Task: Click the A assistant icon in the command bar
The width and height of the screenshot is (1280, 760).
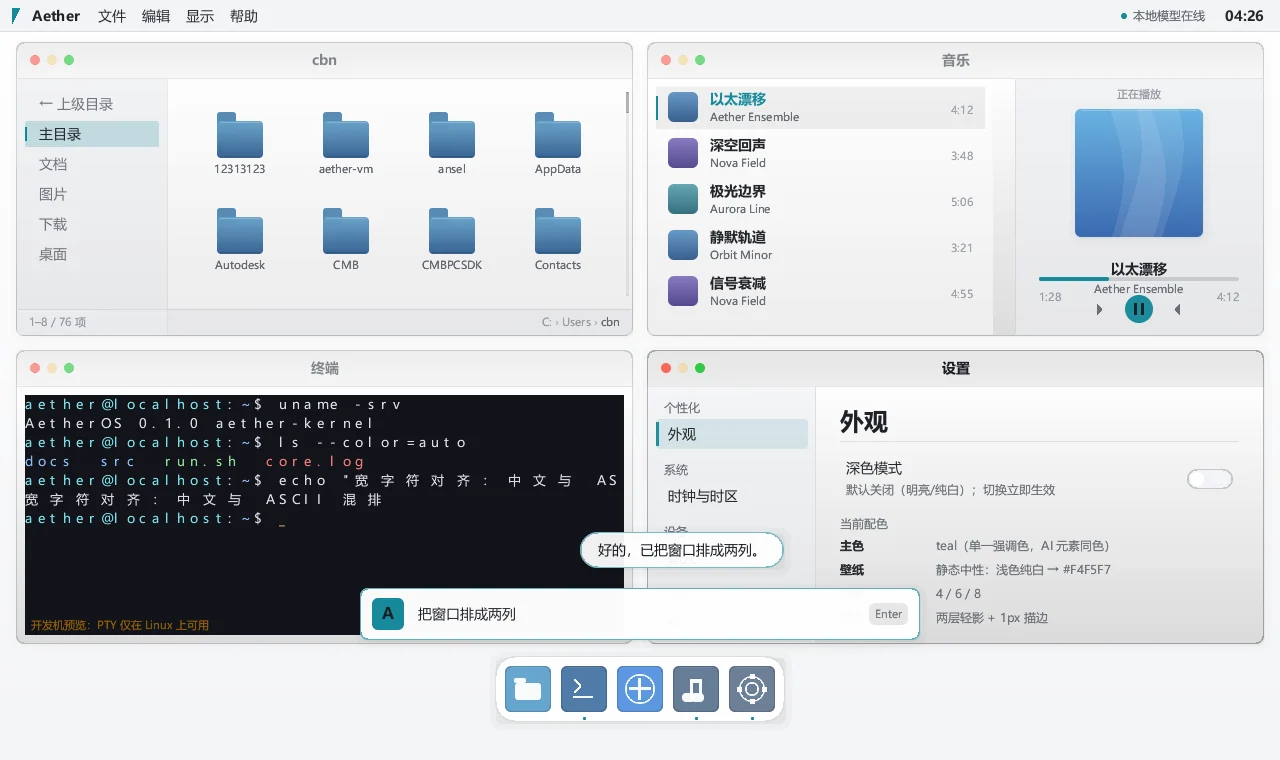Action: pyautogui.click(x=388, y=614)
